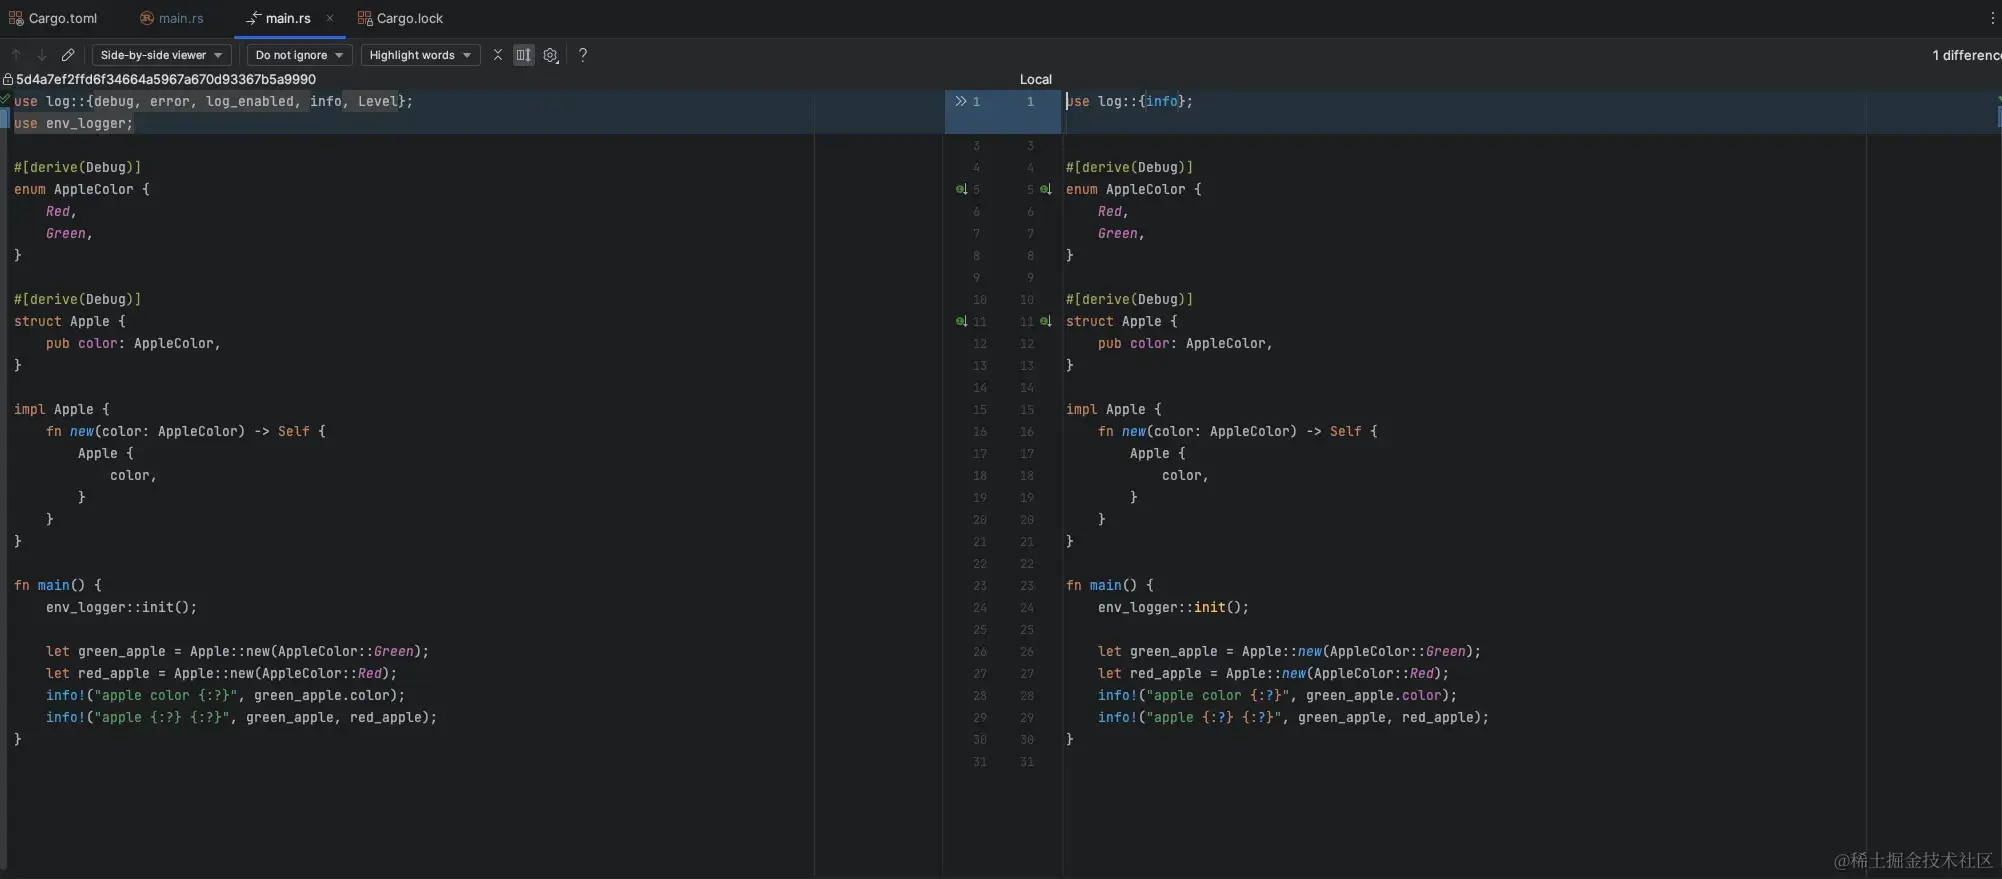2002x879 pixels.
Task: Open the tab options kebab menu
Action: click(1992, 18)
